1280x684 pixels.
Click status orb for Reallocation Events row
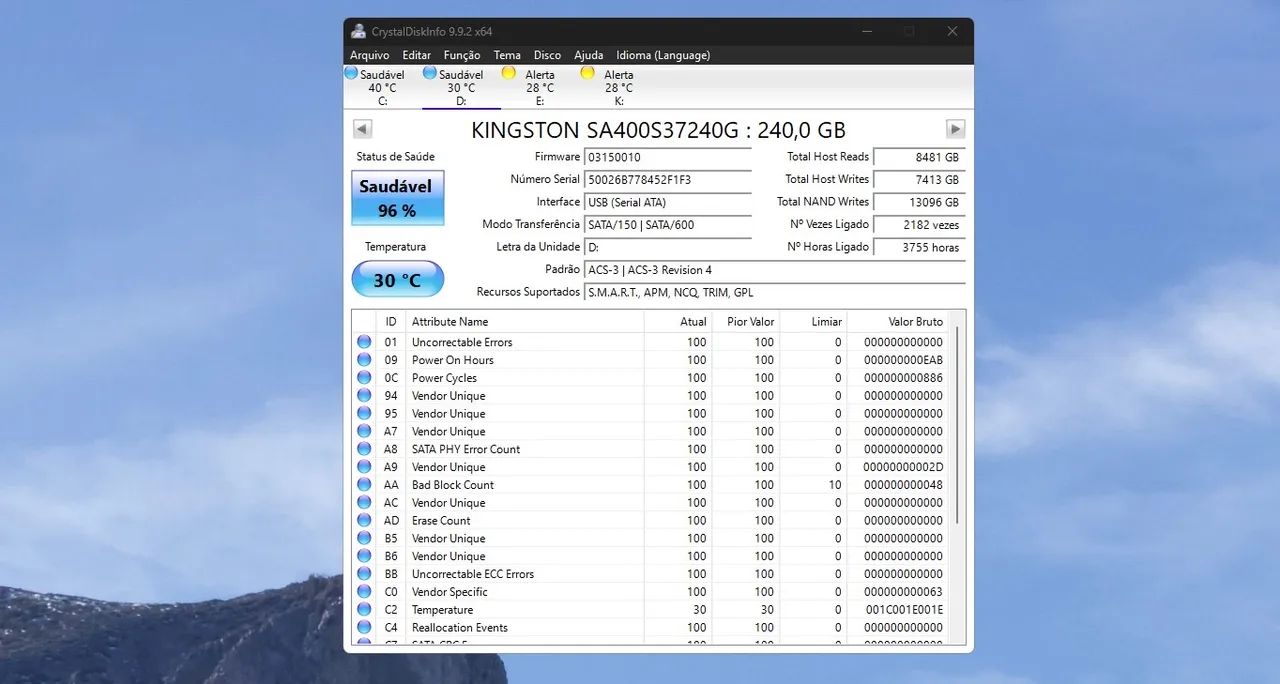364,628
